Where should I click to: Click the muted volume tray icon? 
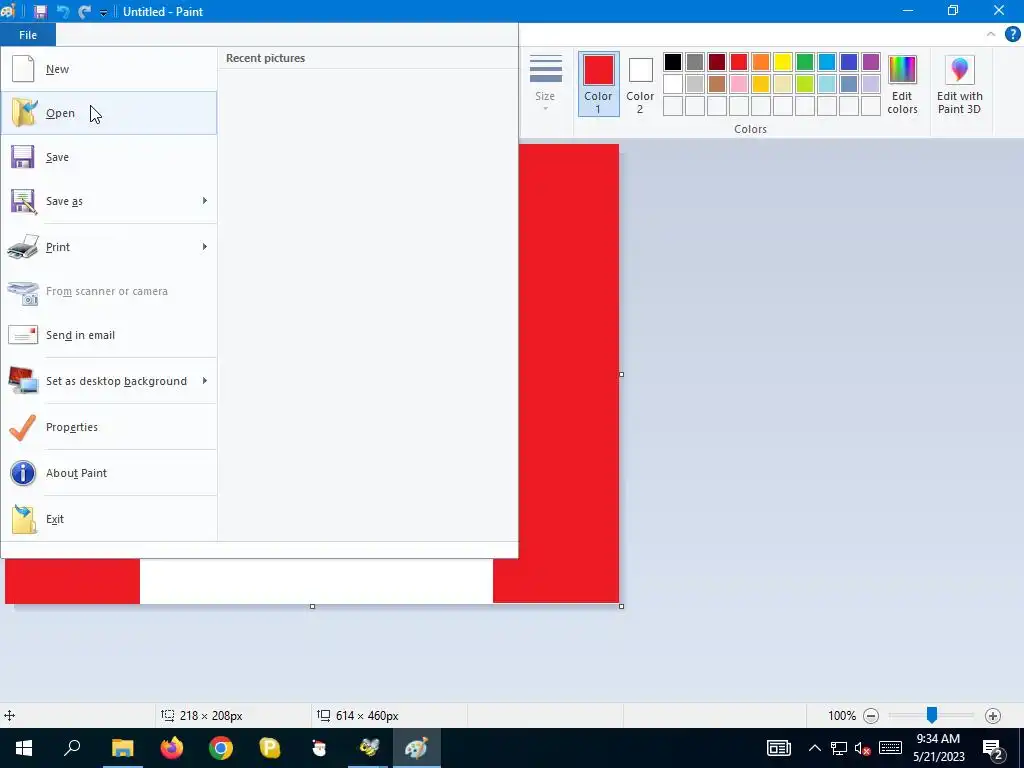(862, 748)
